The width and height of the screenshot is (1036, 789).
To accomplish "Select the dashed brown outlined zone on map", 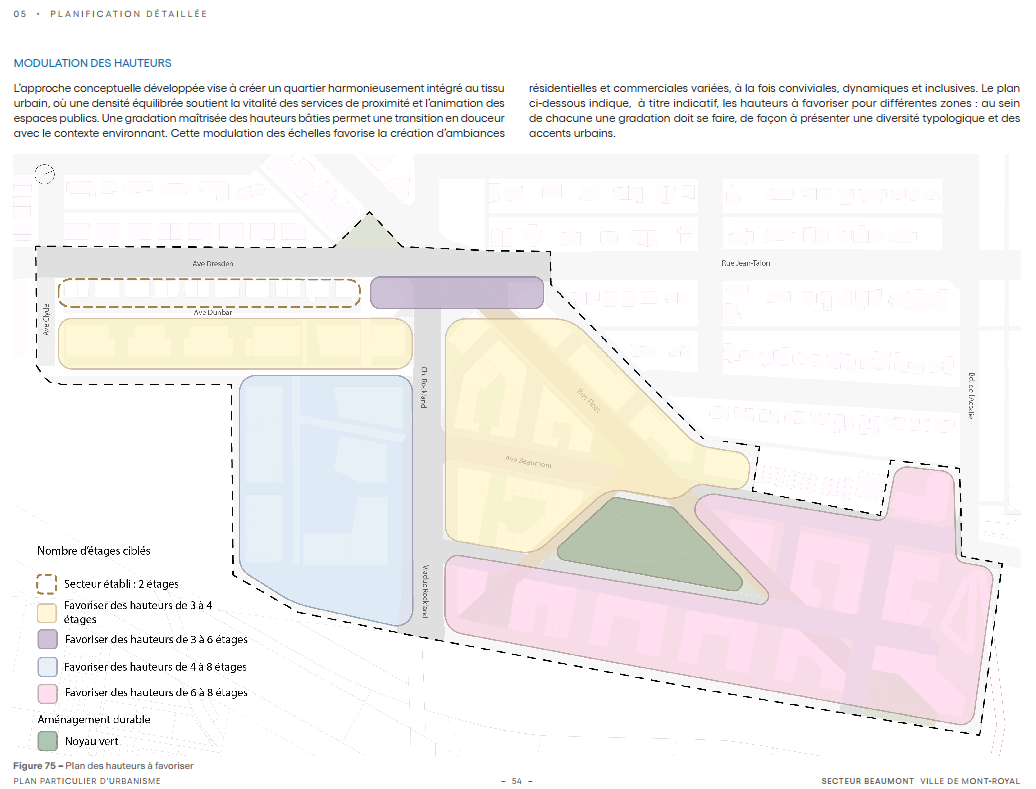I will click(x=208, y=293).
